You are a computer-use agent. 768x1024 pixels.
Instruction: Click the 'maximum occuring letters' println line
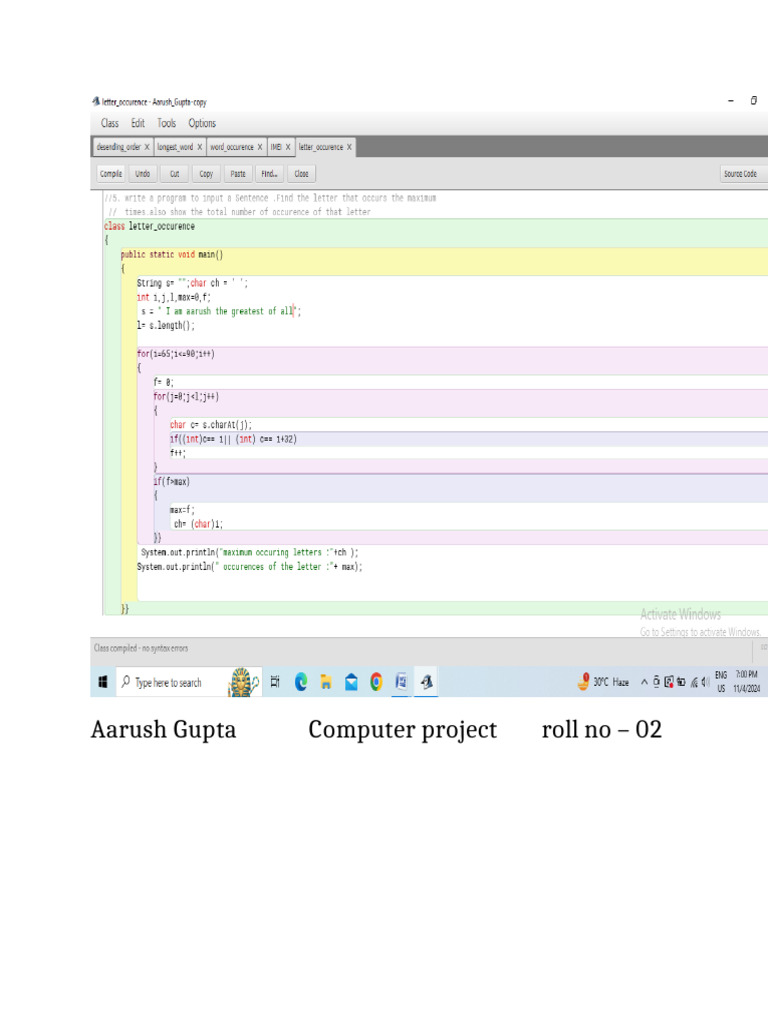point(249,552)
